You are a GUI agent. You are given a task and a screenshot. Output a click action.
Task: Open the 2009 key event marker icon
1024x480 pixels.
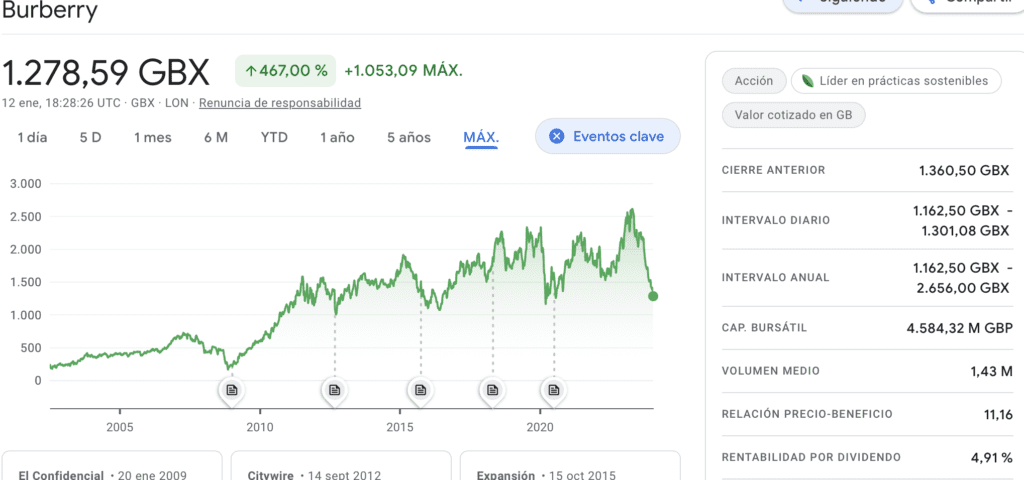click(231, 391)
